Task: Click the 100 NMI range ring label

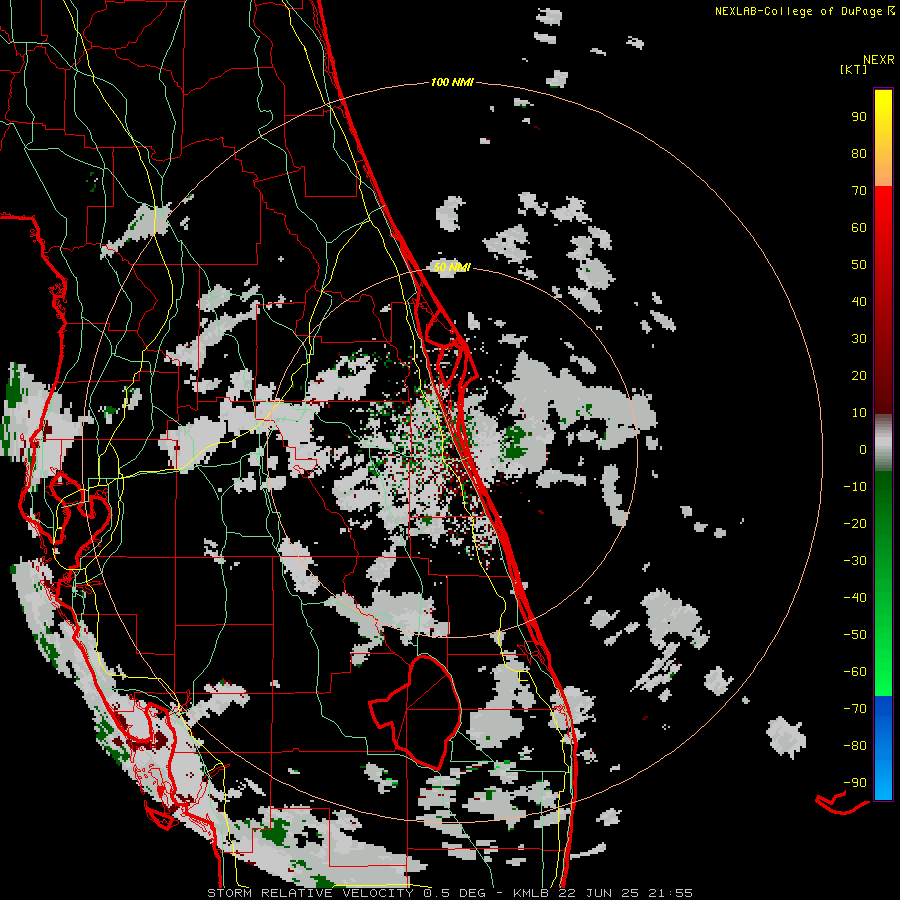Action: point(452,83)
